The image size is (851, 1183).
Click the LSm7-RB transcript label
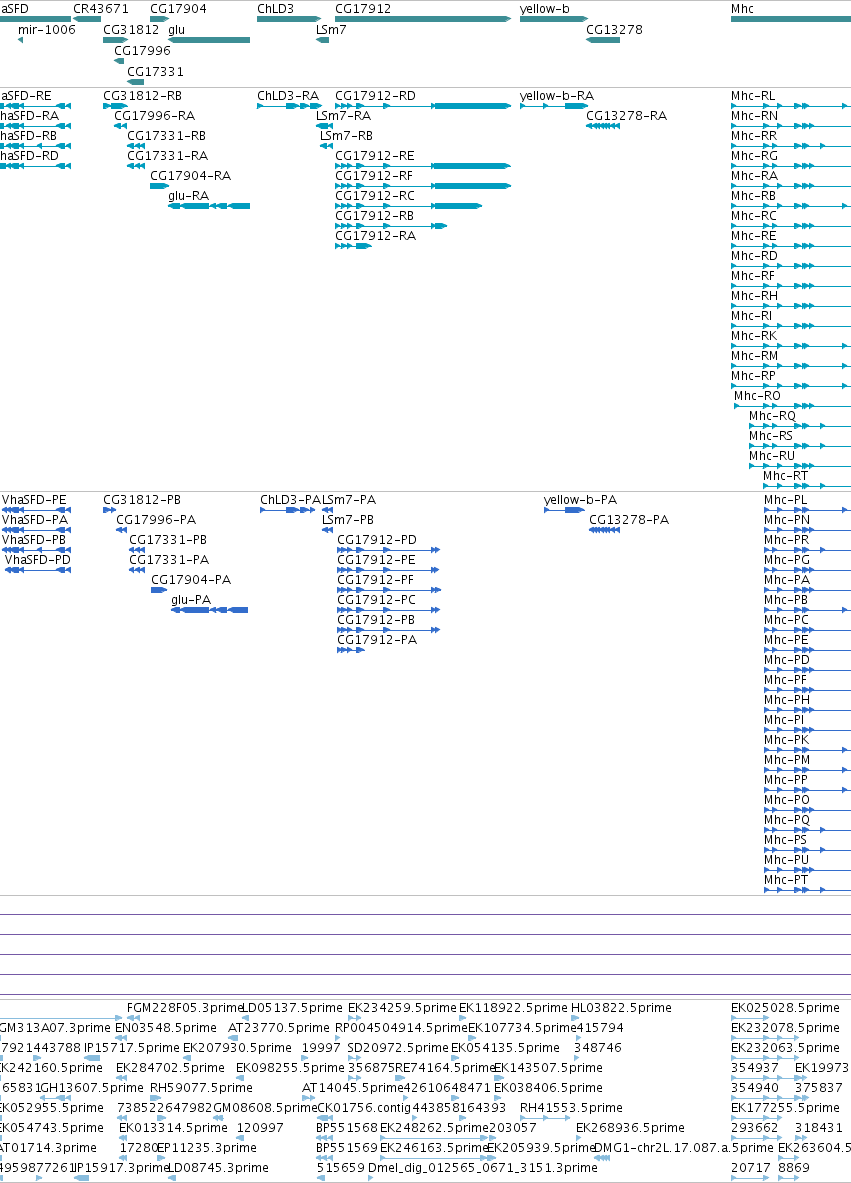click(346, 136)
